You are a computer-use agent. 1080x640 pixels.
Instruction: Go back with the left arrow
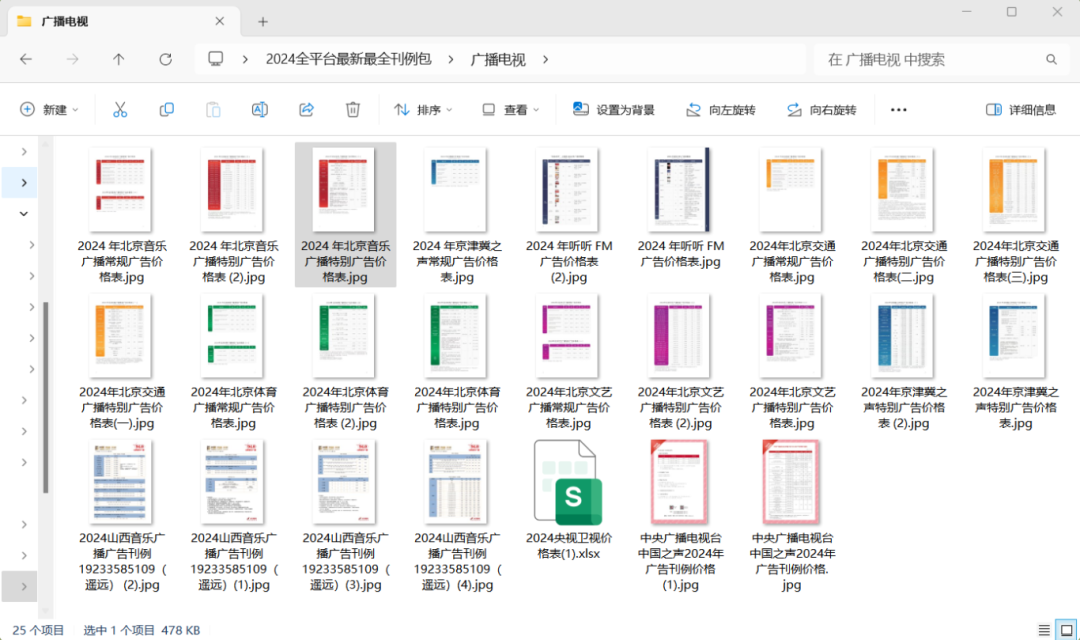[x=26, y=59]
